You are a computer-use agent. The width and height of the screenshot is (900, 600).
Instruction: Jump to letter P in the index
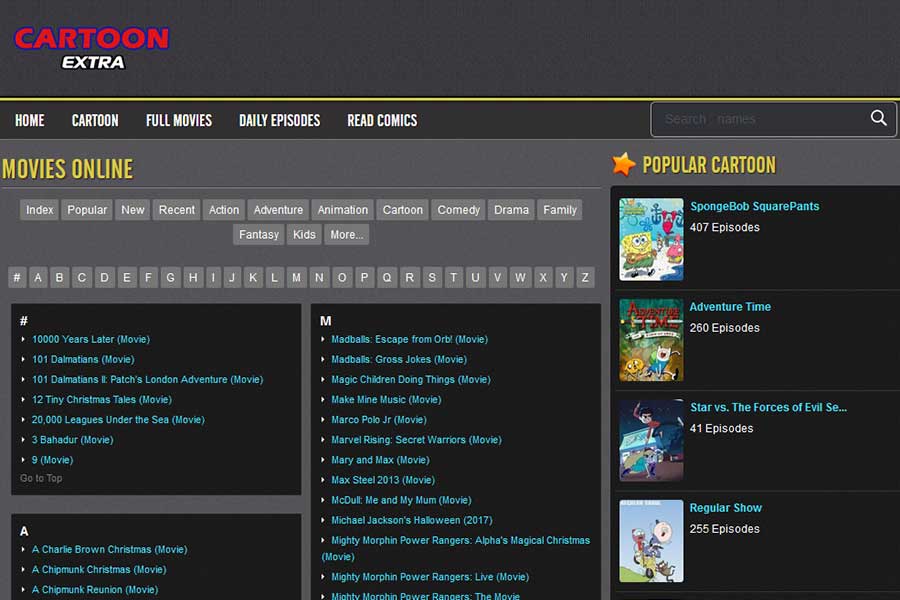pos(364,278)
